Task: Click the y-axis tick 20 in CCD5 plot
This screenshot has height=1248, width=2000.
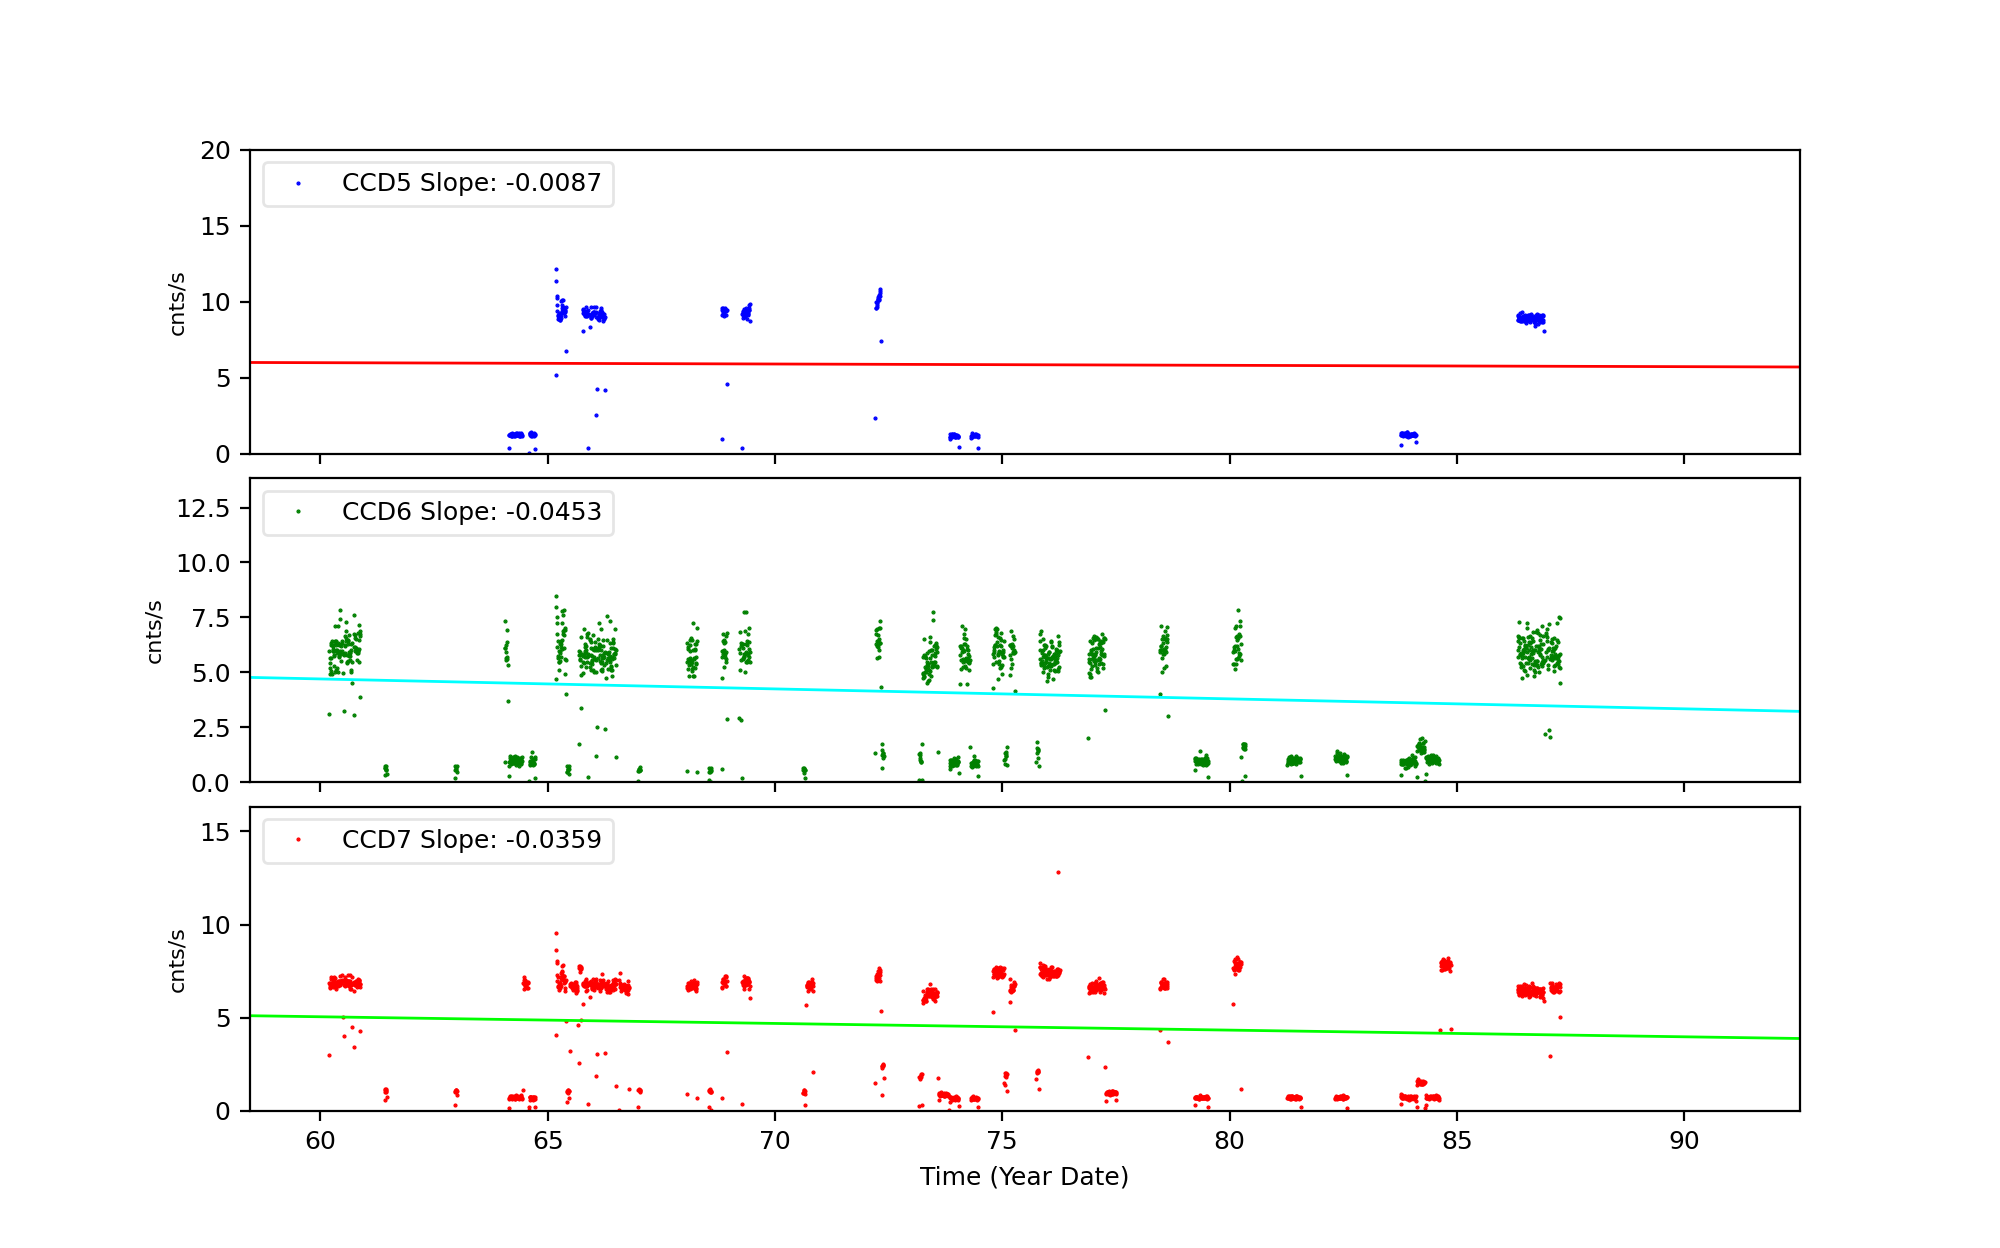Action: pos(215,151)
